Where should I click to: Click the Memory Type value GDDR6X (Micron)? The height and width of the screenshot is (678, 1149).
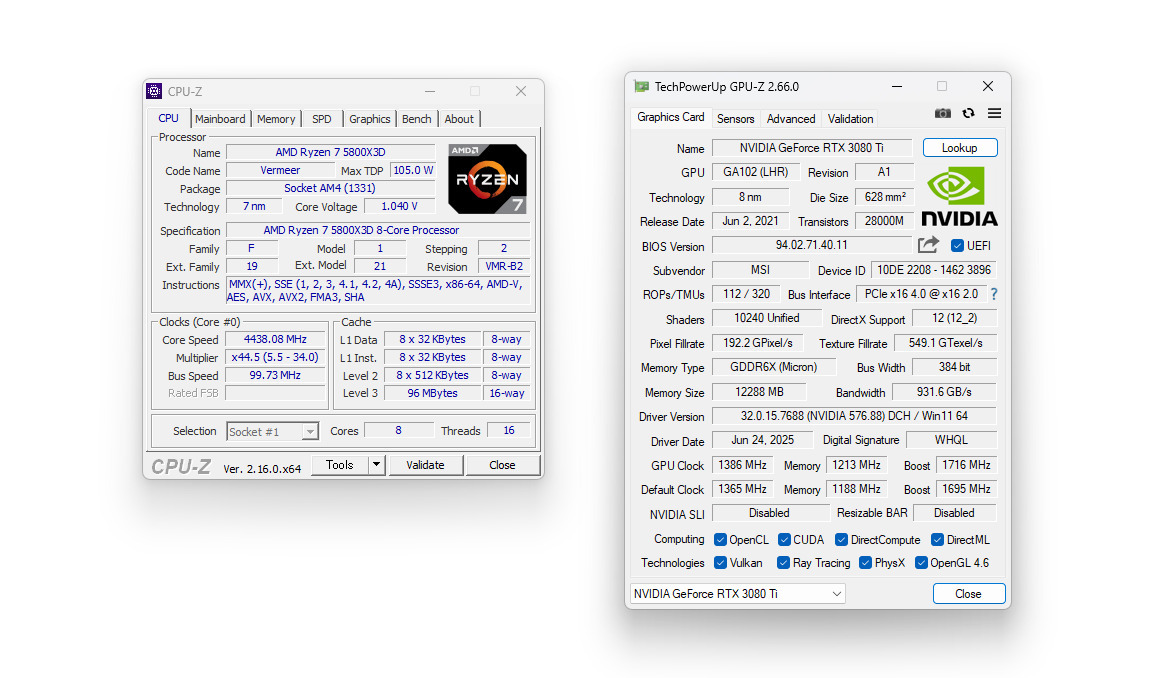(x=774, y=367)
